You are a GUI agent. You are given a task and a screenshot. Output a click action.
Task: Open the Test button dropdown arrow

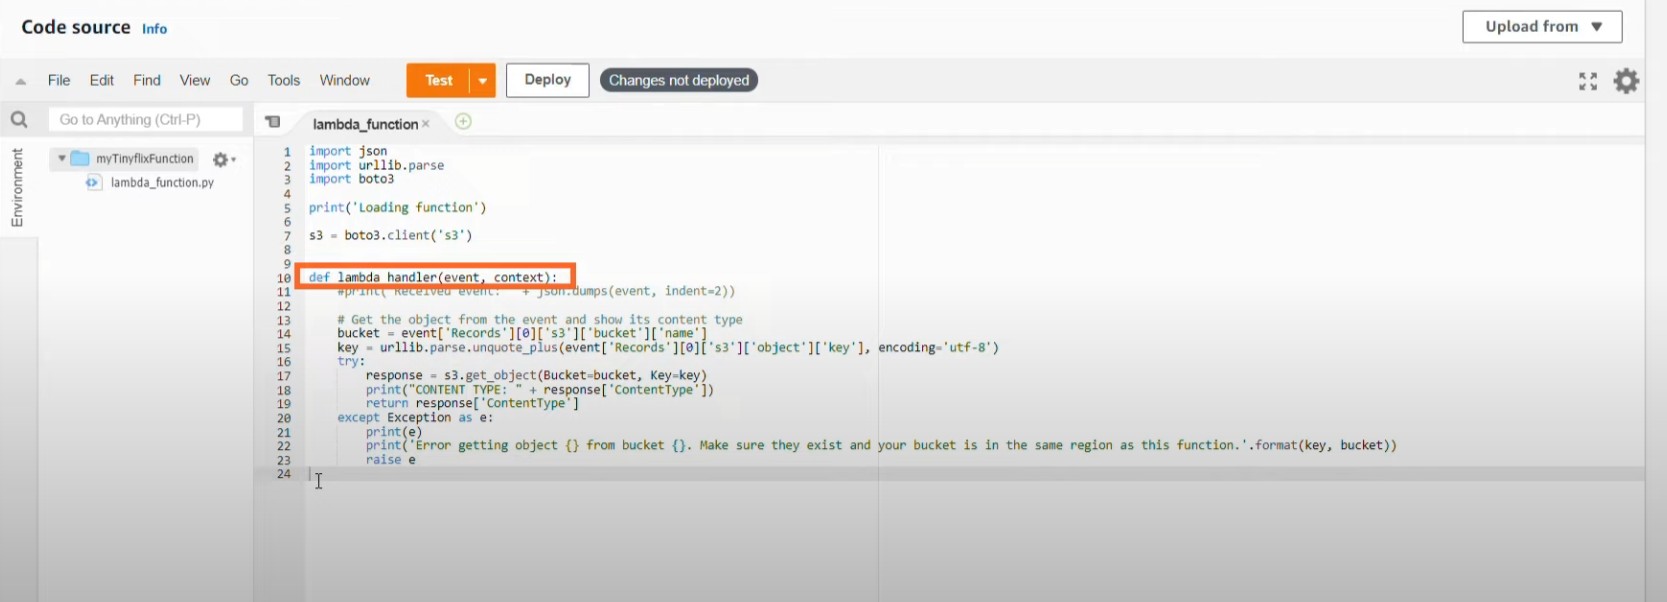pos(483,81)
